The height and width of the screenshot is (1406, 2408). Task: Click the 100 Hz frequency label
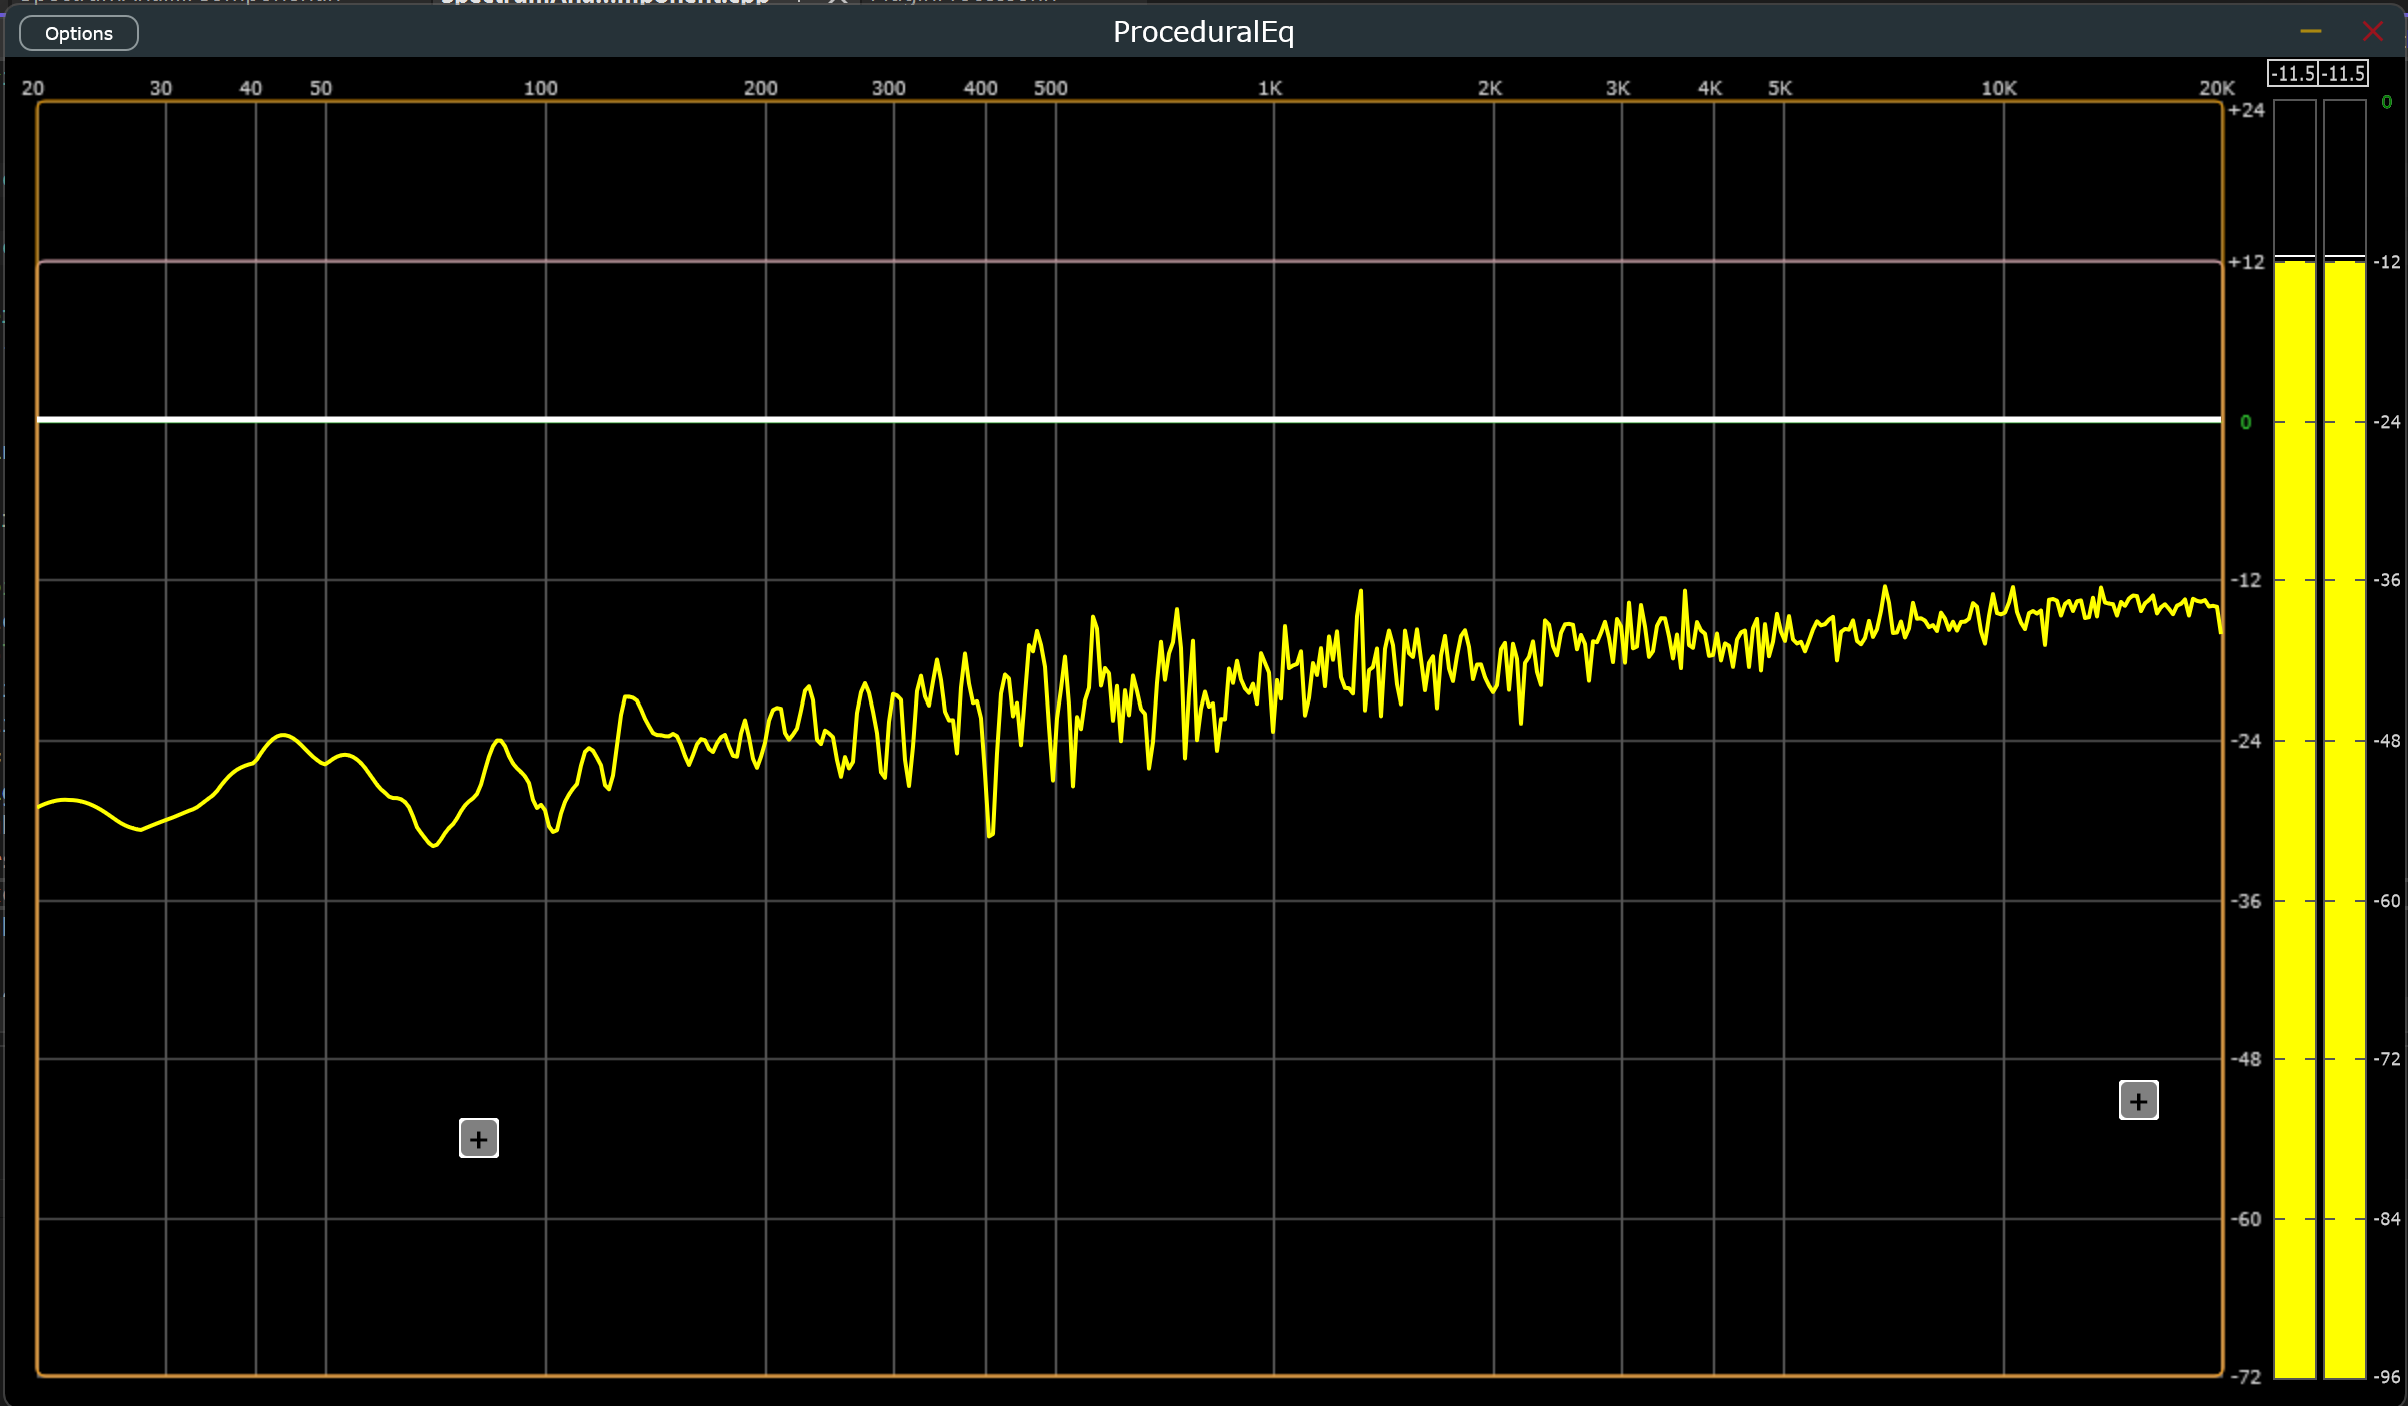tap(540, 88)
